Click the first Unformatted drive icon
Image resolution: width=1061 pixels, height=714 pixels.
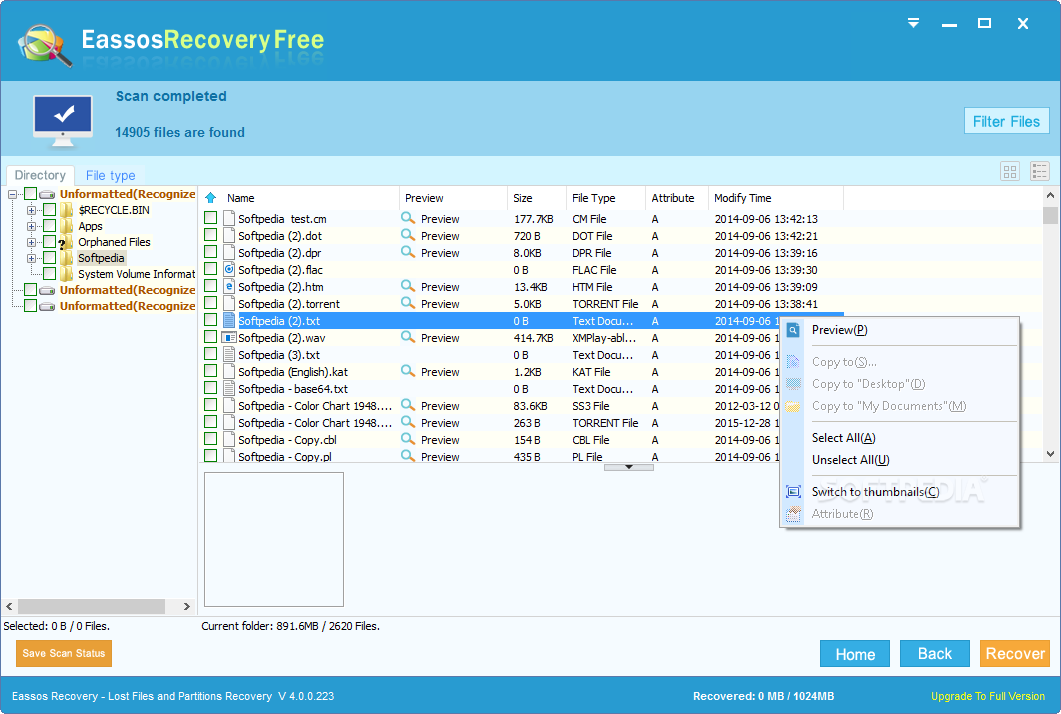[x=47, y=194]
